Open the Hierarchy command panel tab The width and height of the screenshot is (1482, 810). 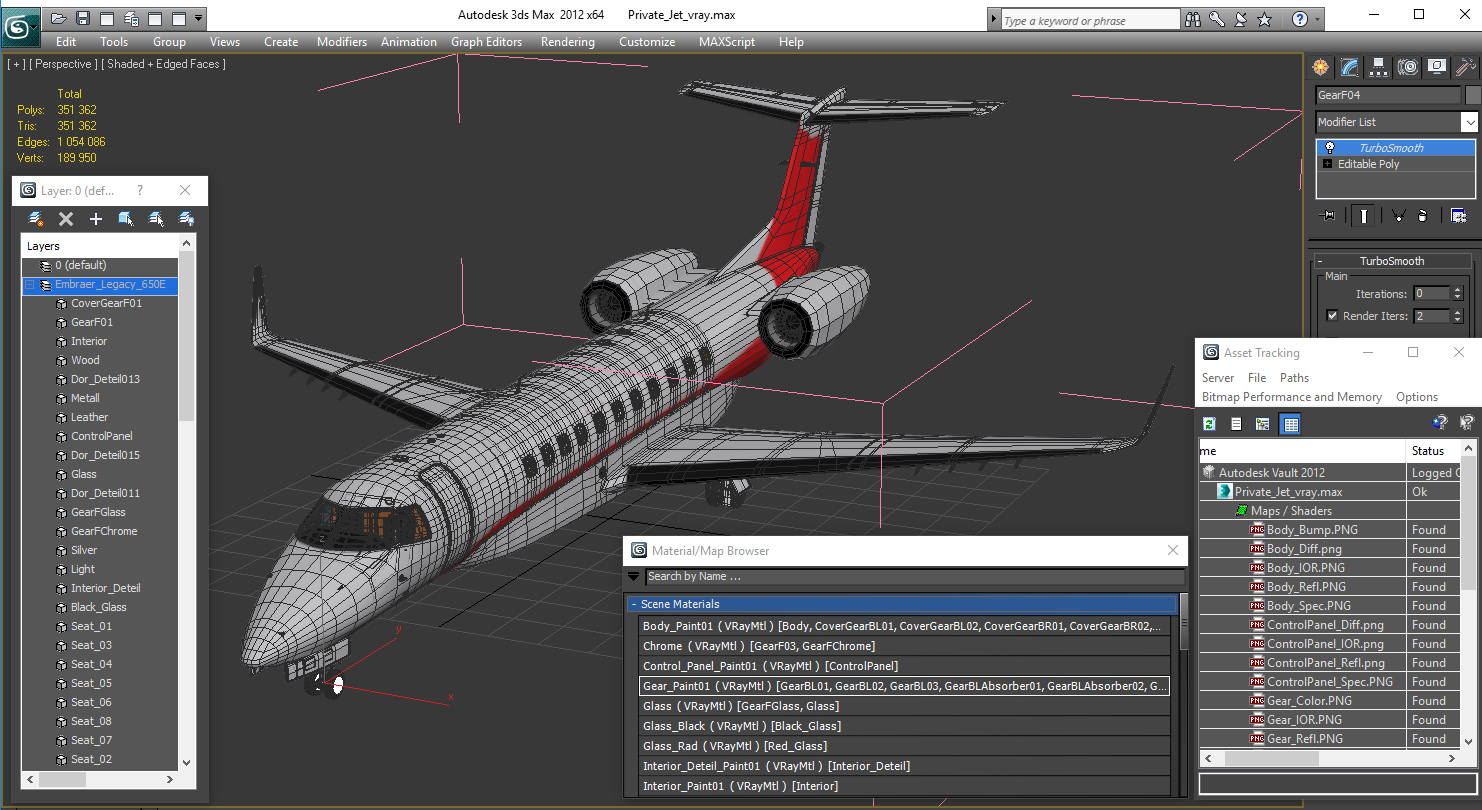pyautogui.click(x=1379, y=67)
